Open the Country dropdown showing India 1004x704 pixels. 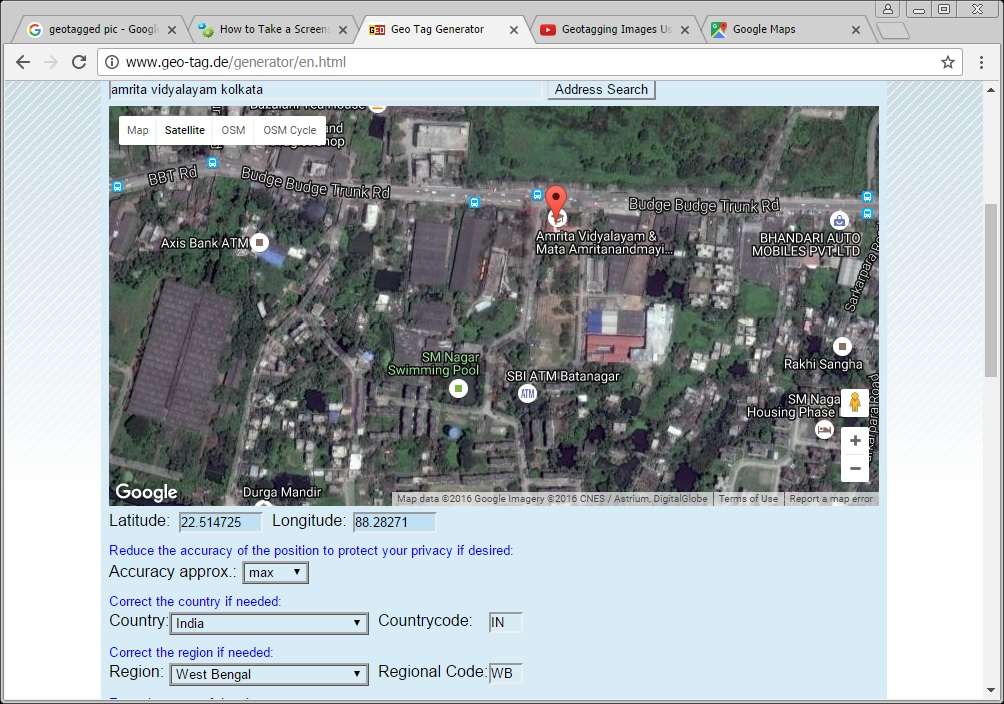click(269, 623)
